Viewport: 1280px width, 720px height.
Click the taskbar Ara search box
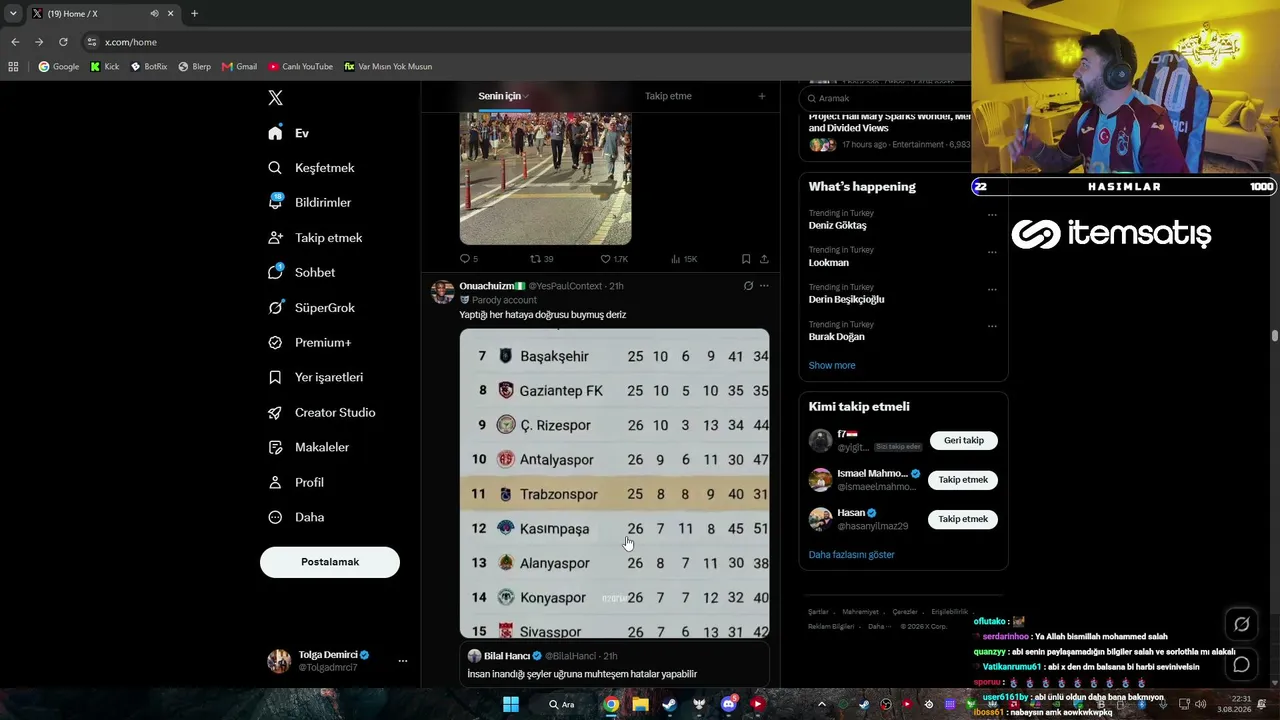click(x=561, y=704)
